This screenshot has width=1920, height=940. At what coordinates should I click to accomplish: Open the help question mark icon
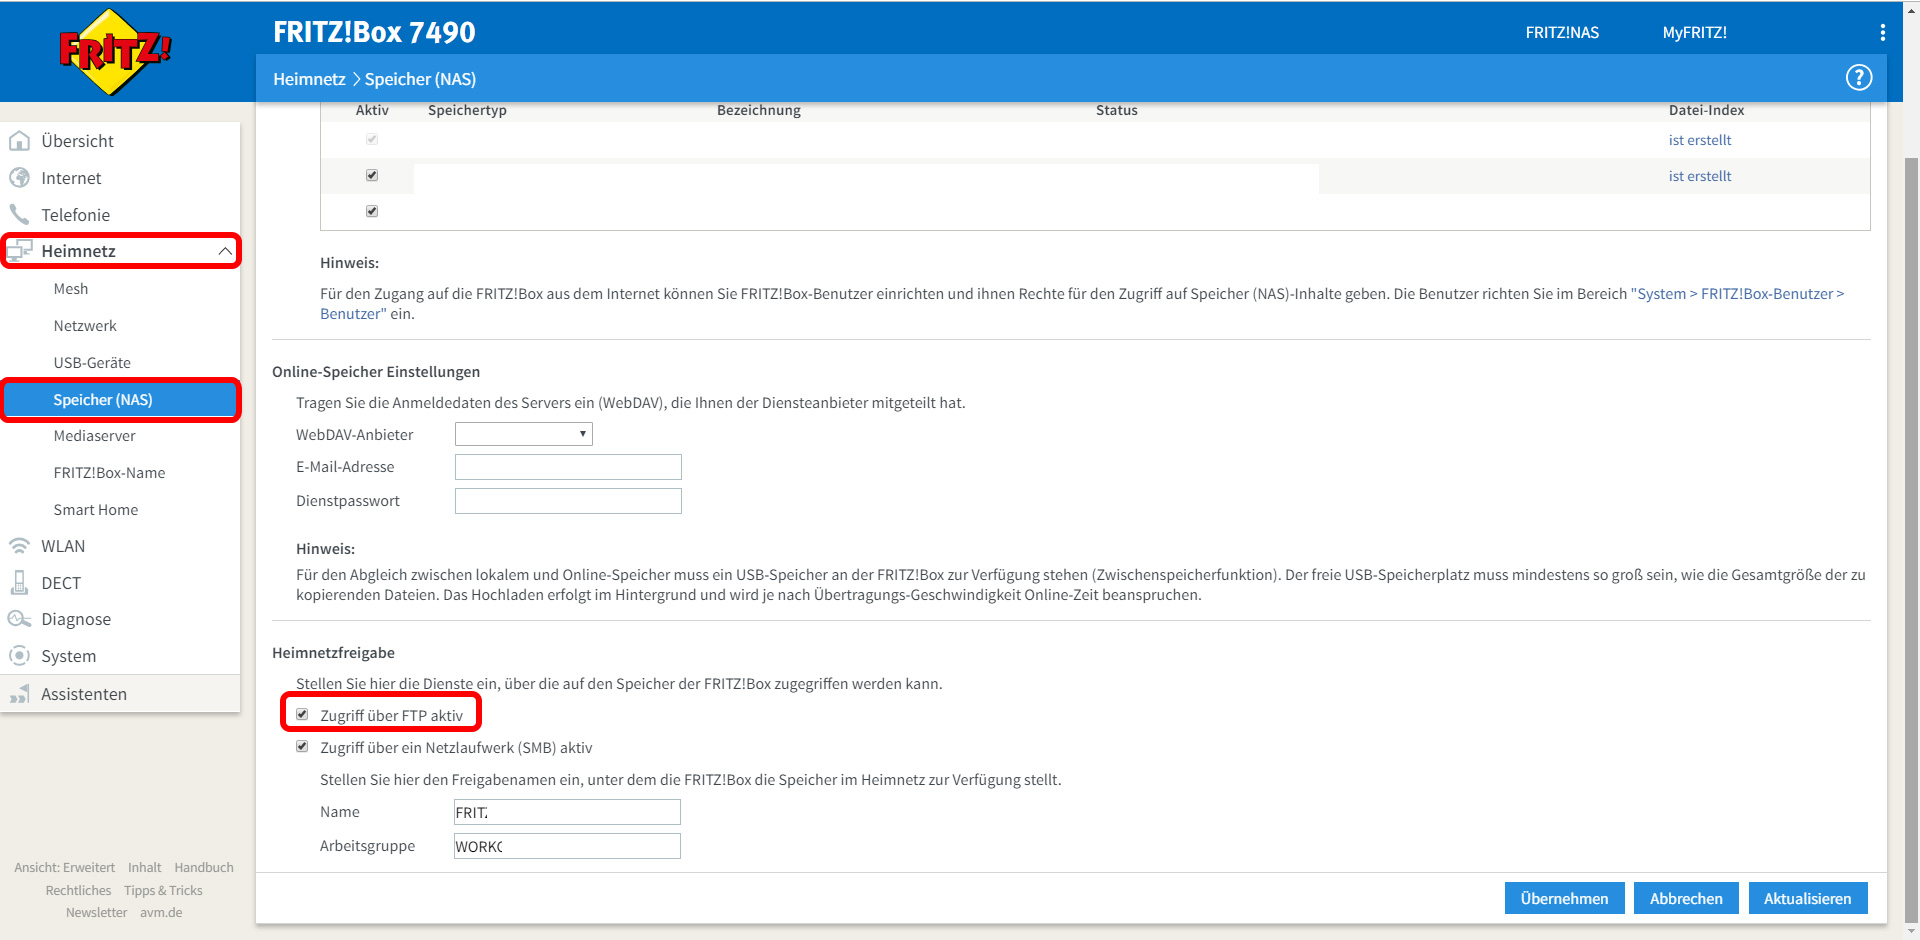point(1858,78)
